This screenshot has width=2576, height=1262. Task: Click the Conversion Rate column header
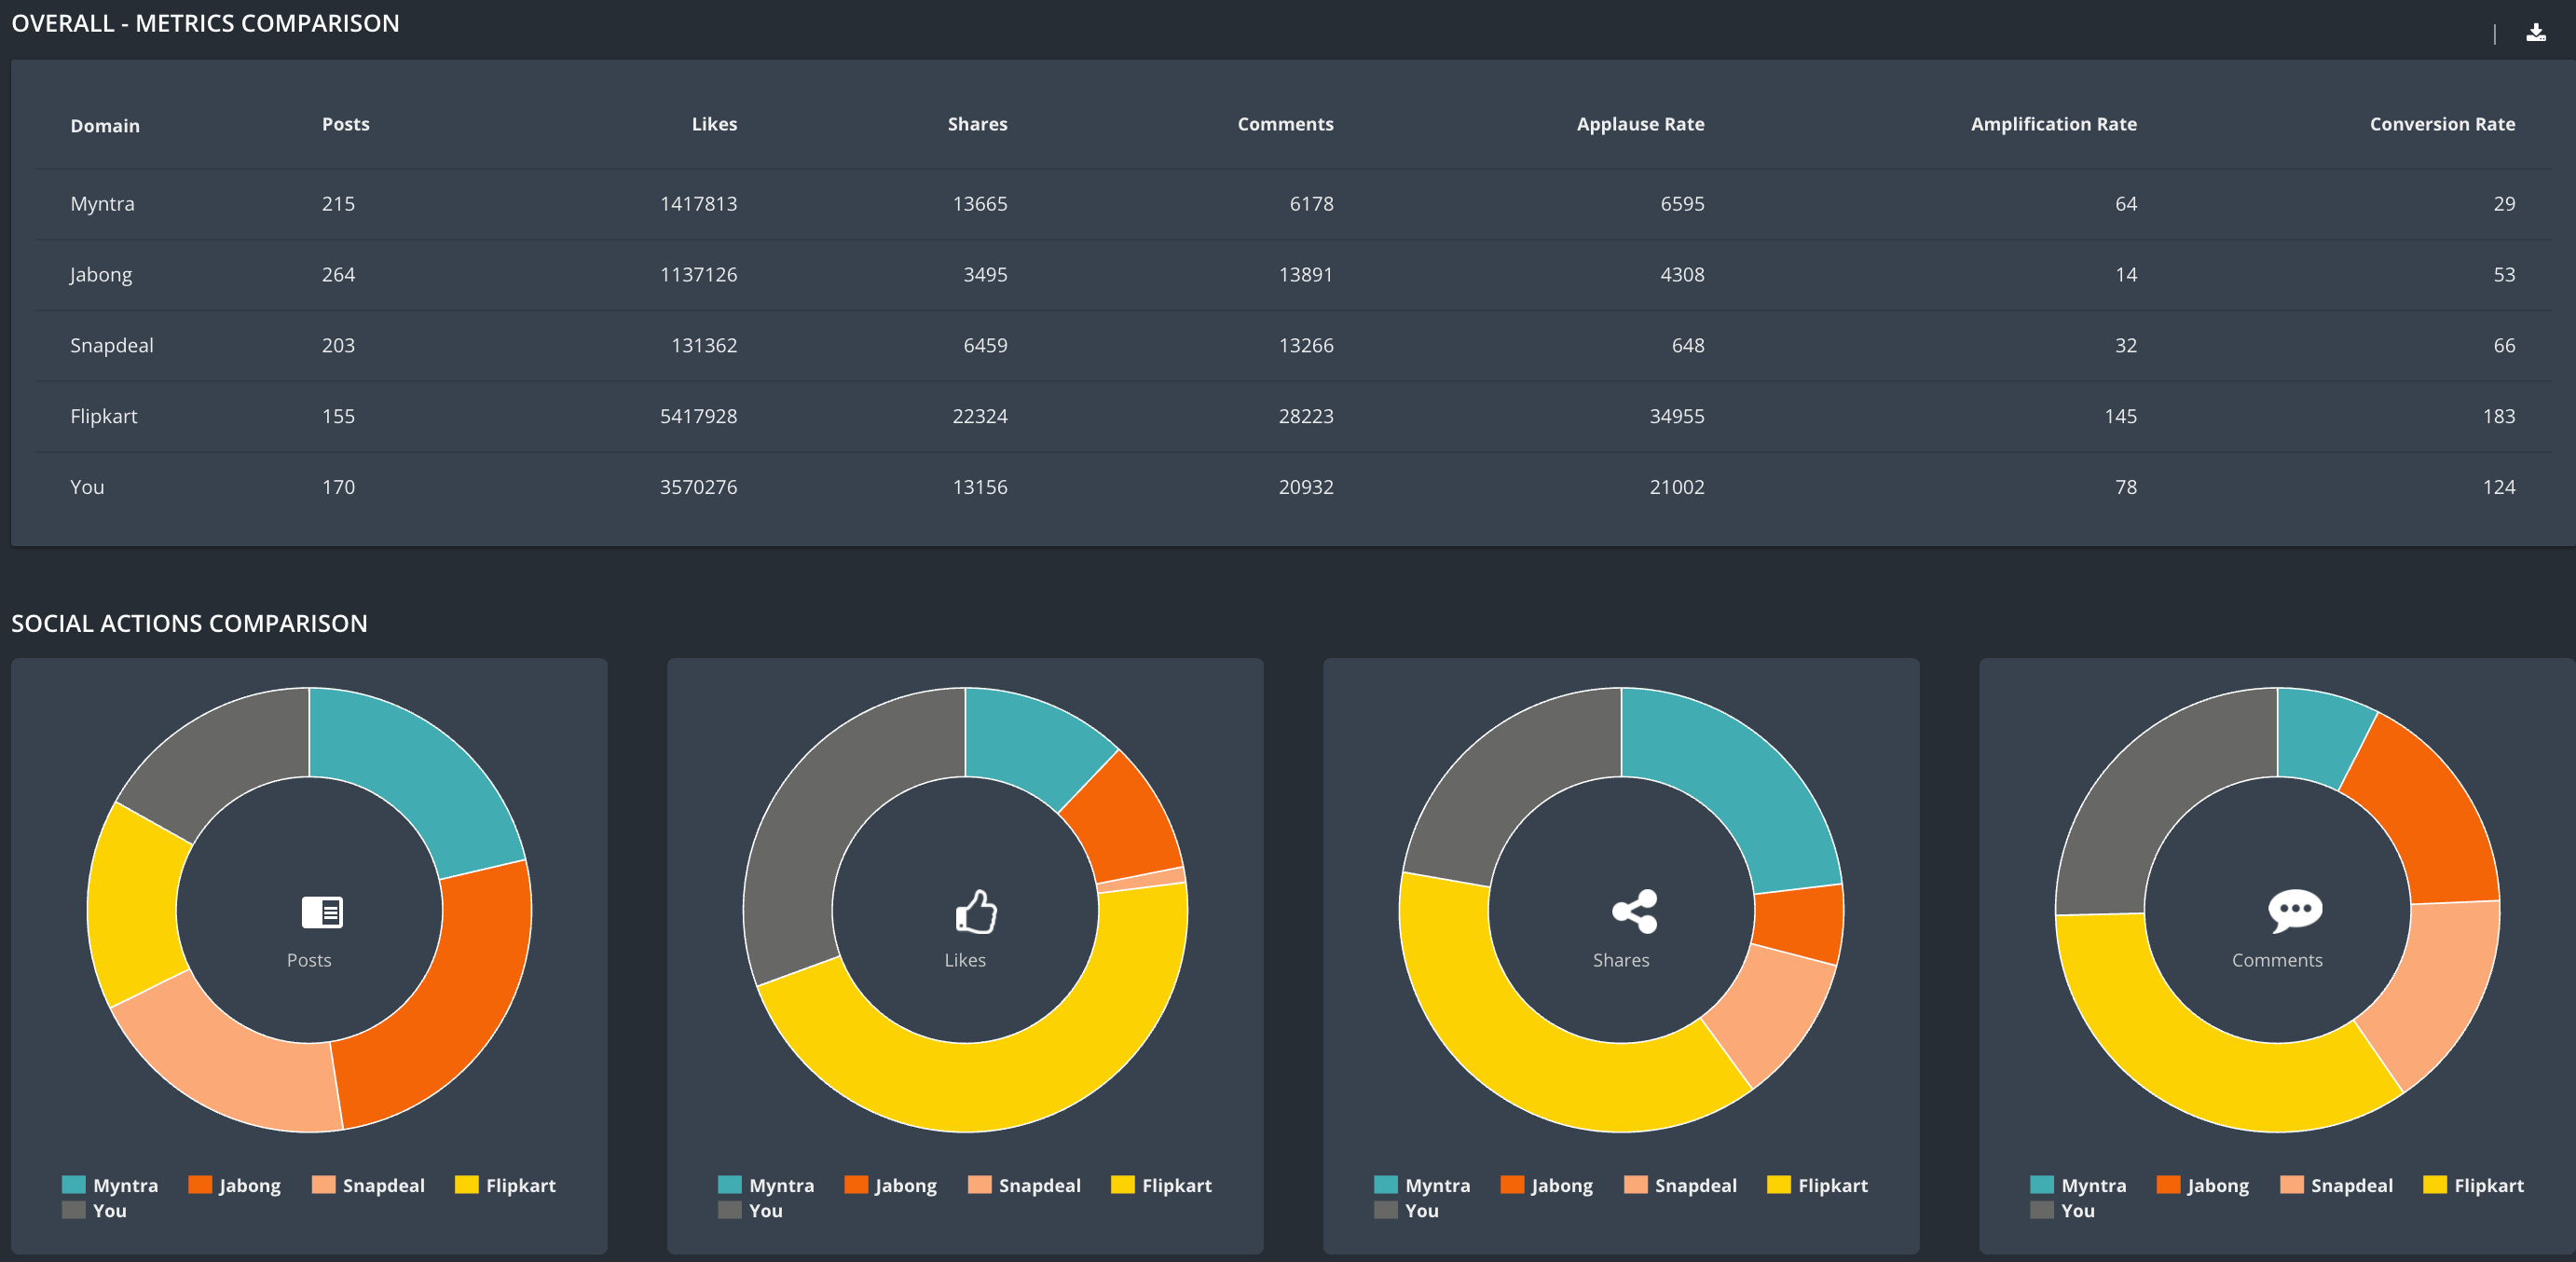[x=2441, y=124]
